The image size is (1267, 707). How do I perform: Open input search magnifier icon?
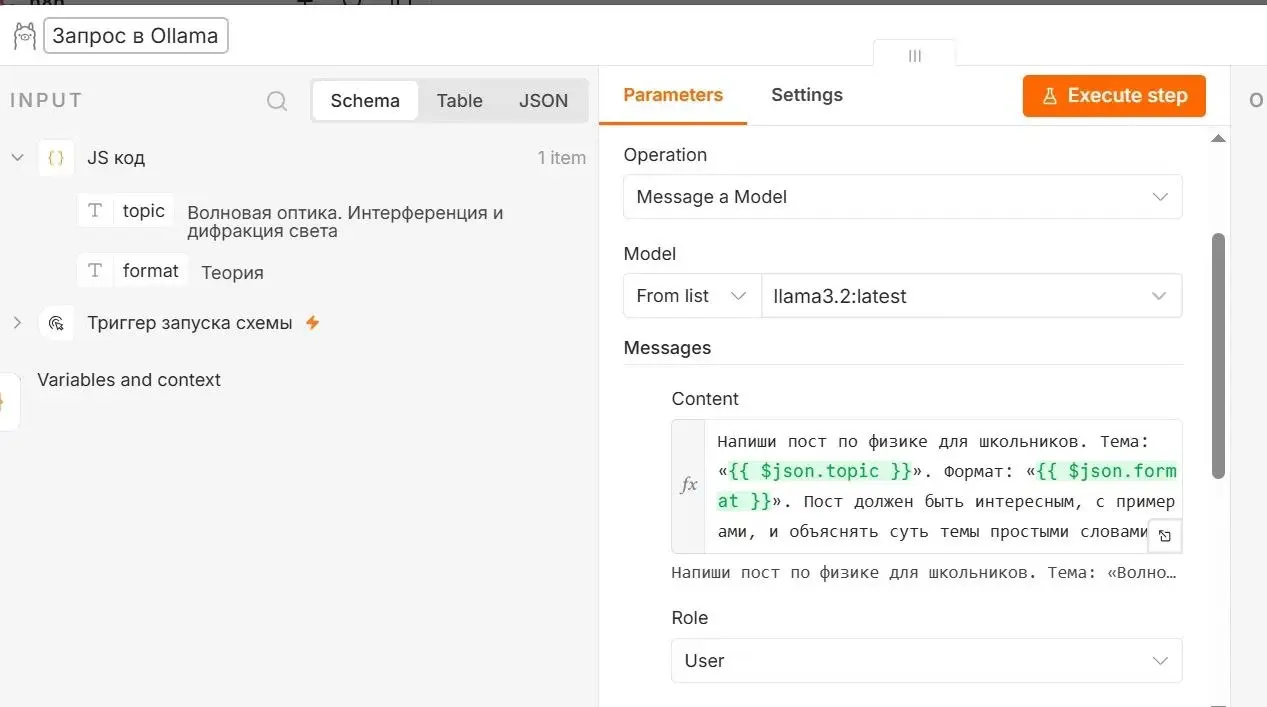[x=277, y=101]
